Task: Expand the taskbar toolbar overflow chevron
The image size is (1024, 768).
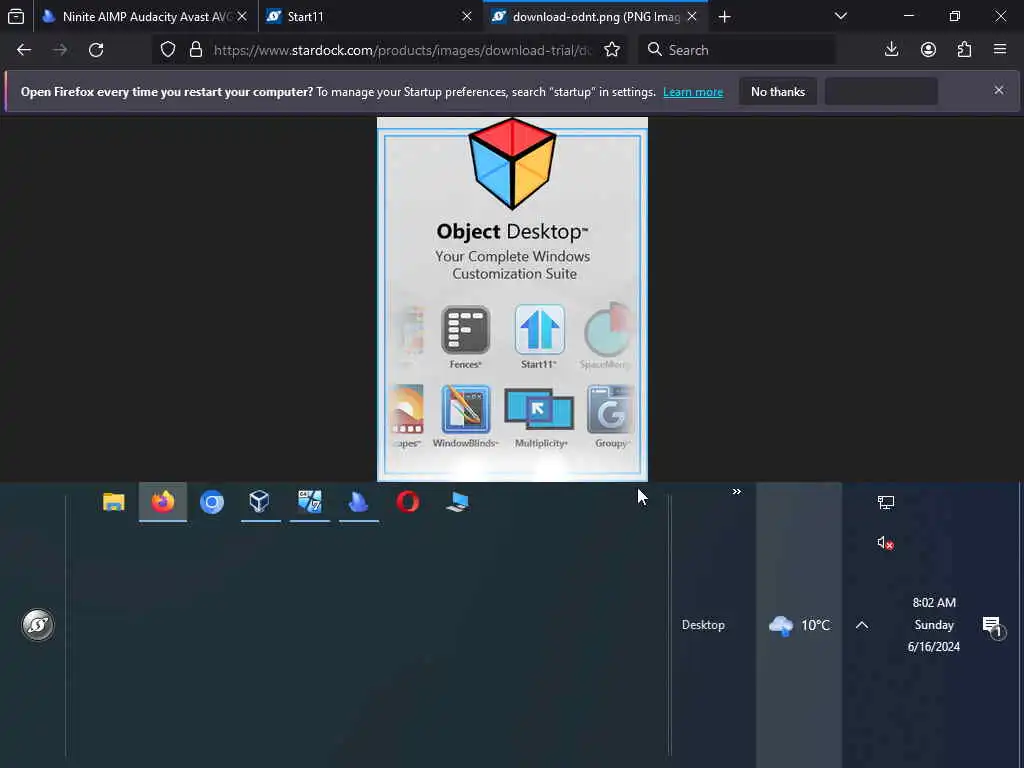Action: pyautogui.click(x=737, y=492)
